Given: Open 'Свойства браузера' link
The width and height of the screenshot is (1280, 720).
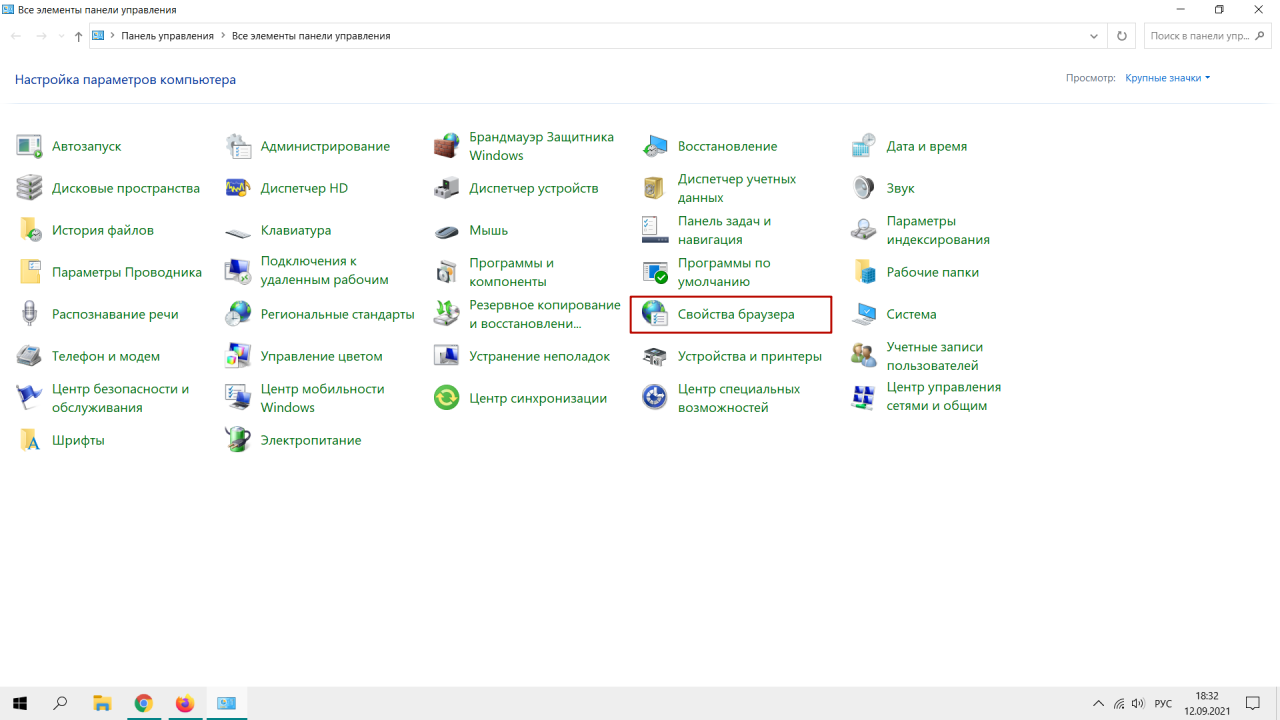Looking at the screenshot, I should [x=736, y=314].
